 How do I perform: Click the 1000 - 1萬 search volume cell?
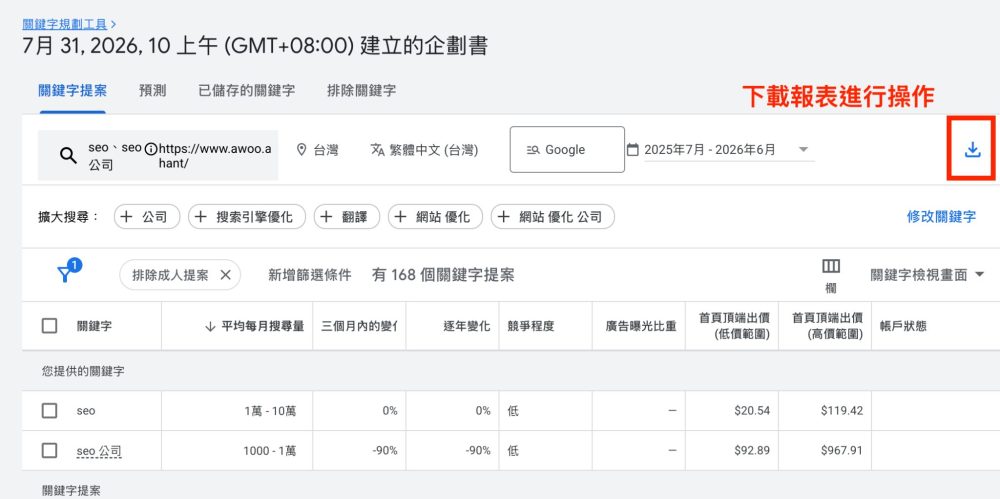270,451
